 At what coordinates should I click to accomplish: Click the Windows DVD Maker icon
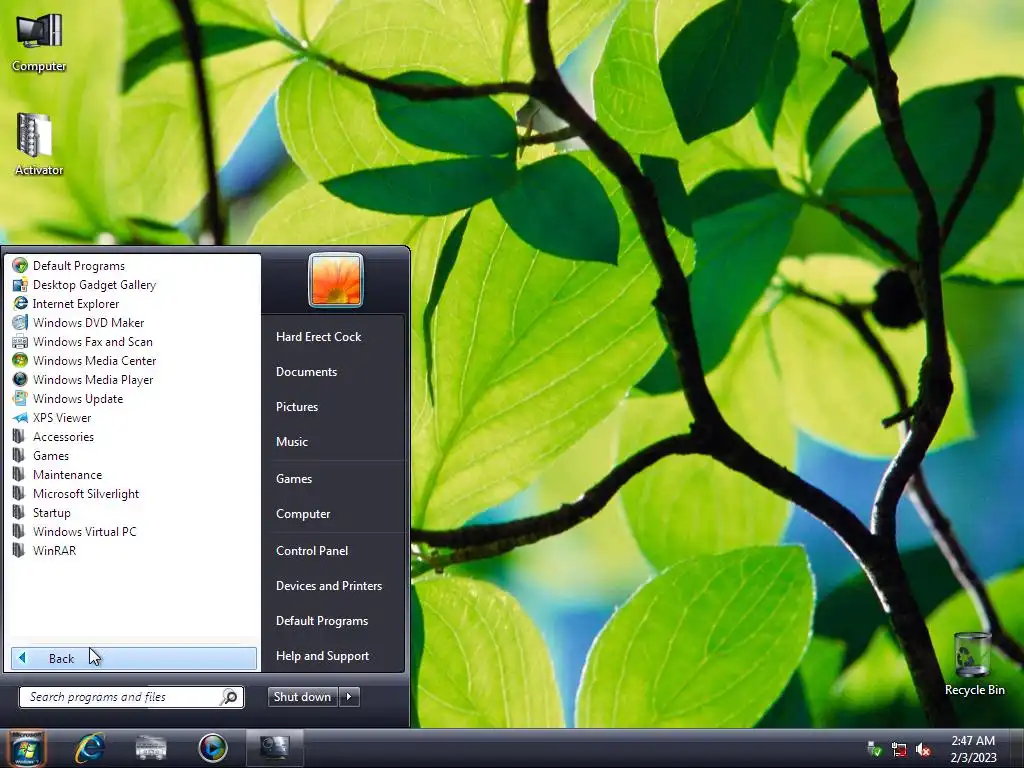point(20,322)
